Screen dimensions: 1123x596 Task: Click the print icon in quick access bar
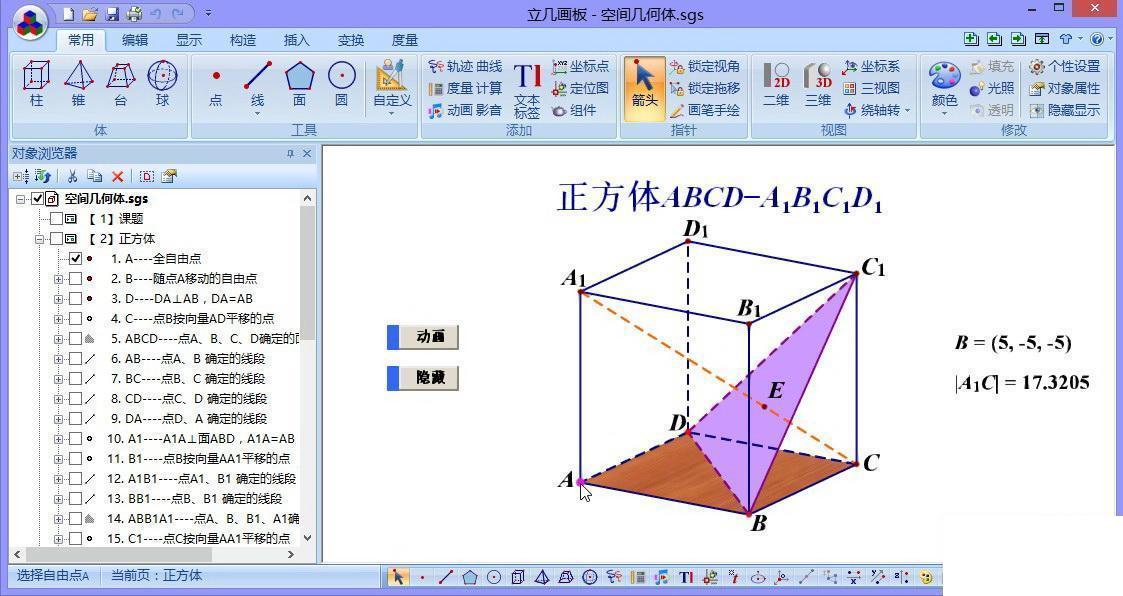coord(135,14)
